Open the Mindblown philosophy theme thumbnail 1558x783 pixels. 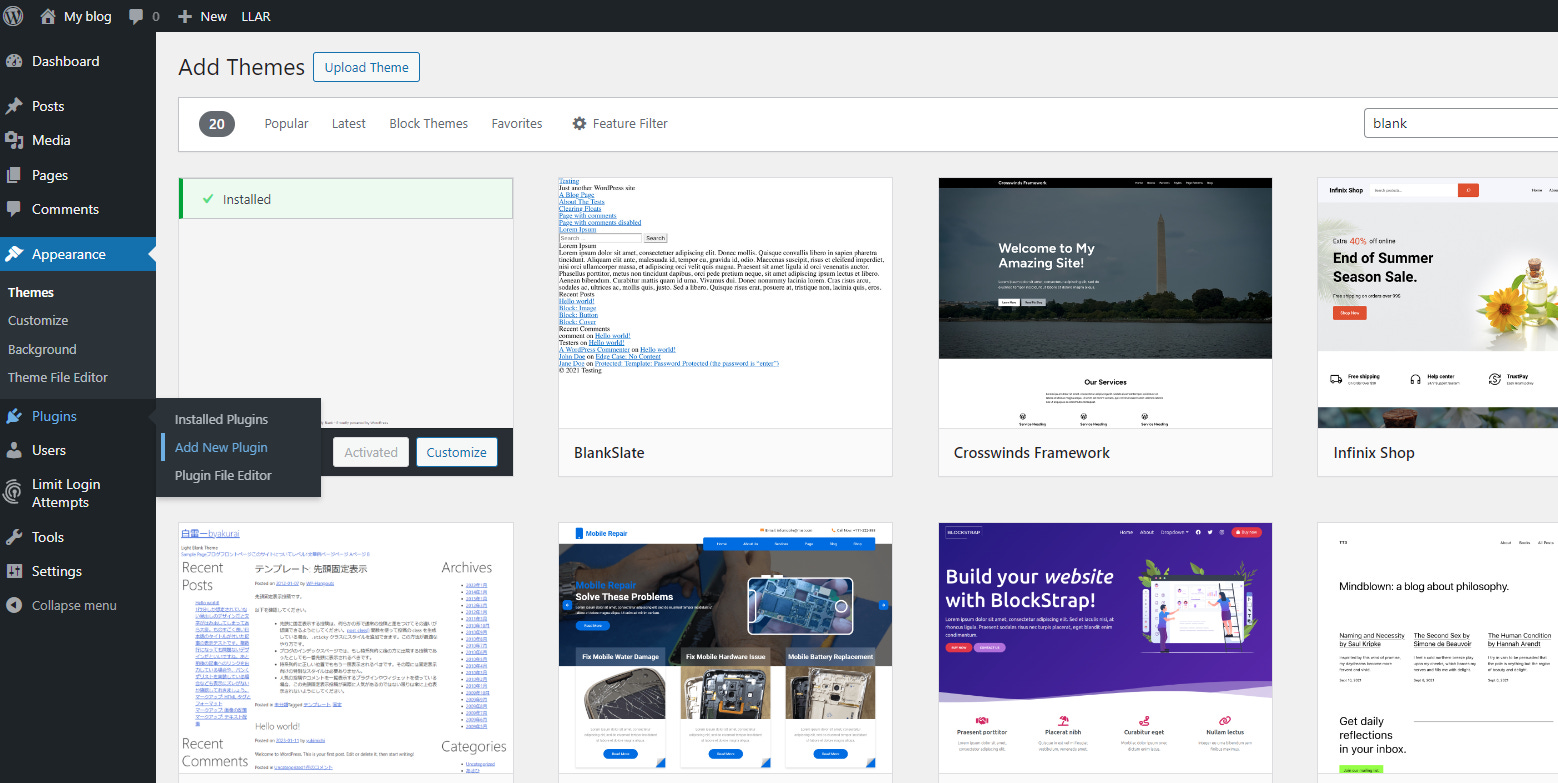point(1438,648)
